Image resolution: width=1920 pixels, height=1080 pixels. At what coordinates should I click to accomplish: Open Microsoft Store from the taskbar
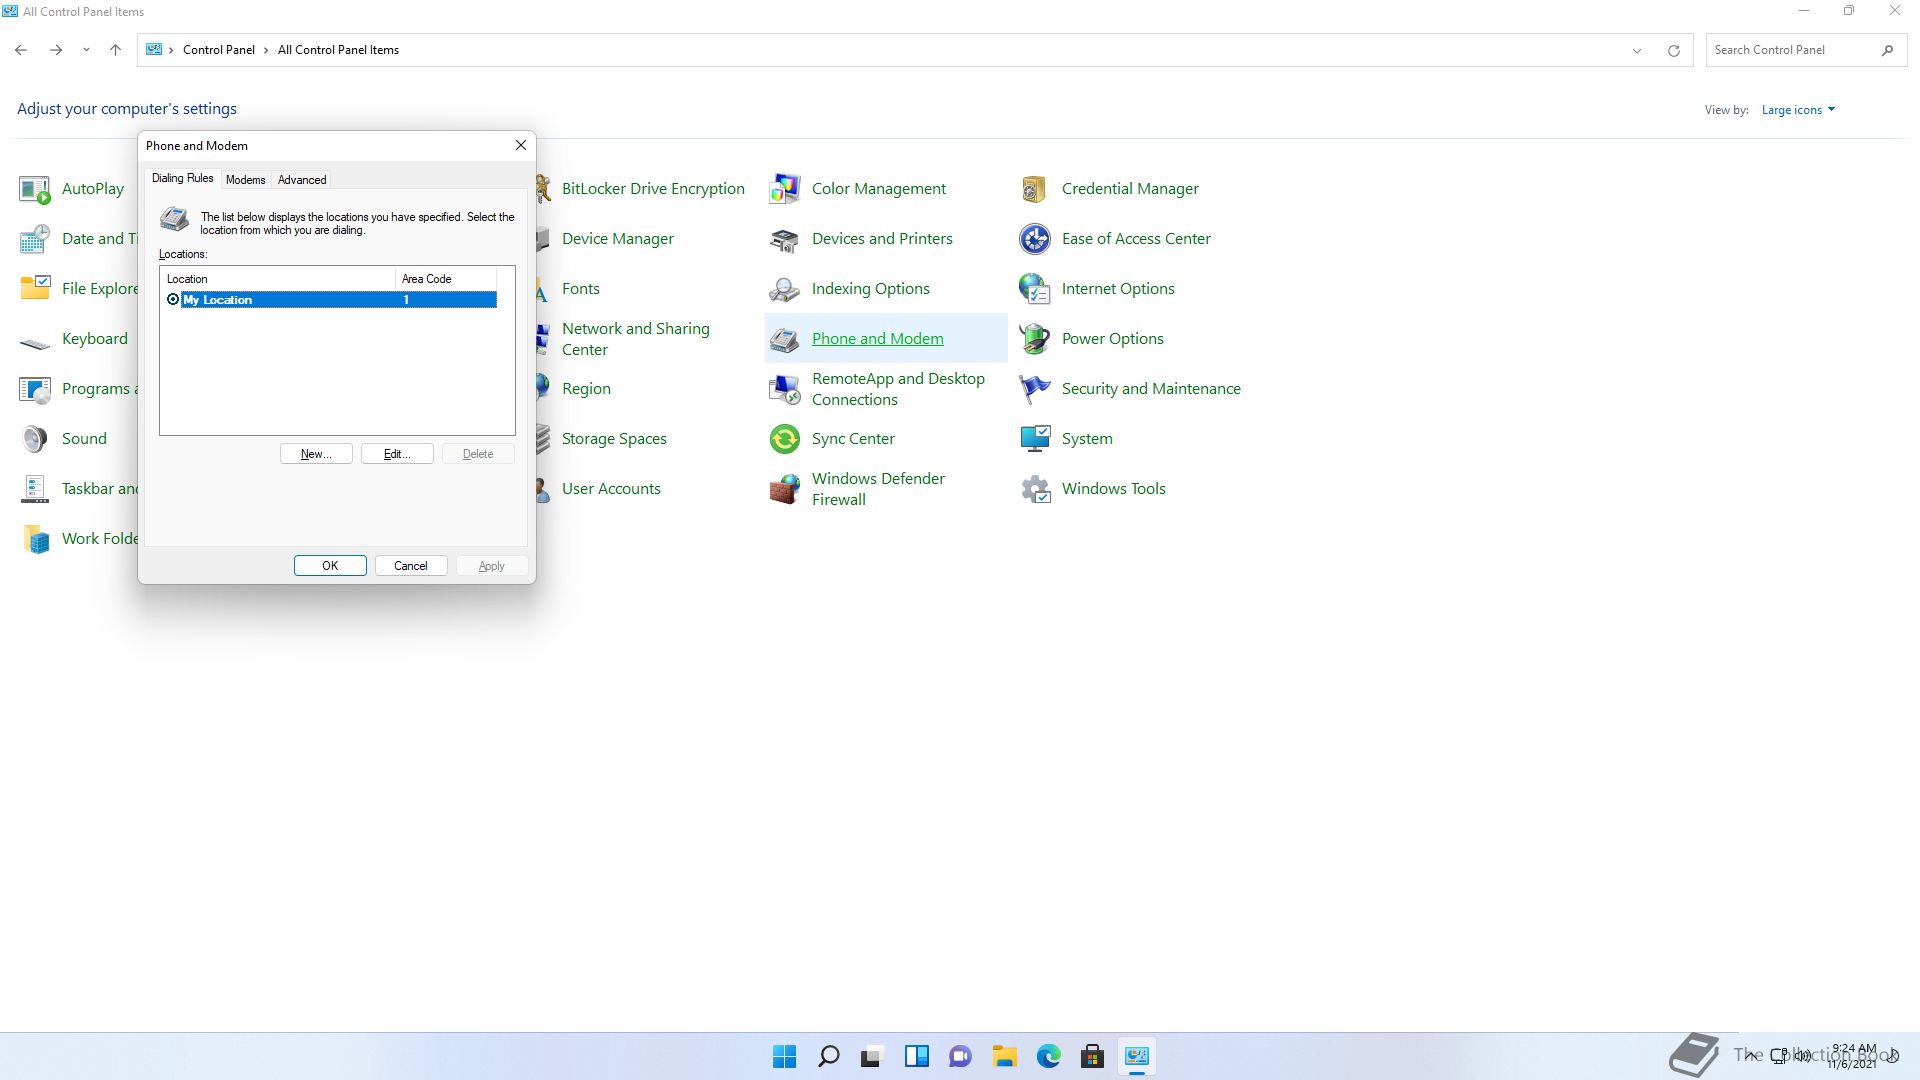[x=1092, y=1056]
